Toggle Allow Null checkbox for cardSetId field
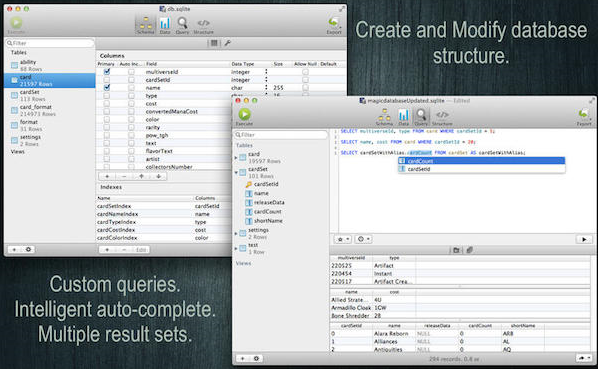598x369 pixels. tap(305, 80)
